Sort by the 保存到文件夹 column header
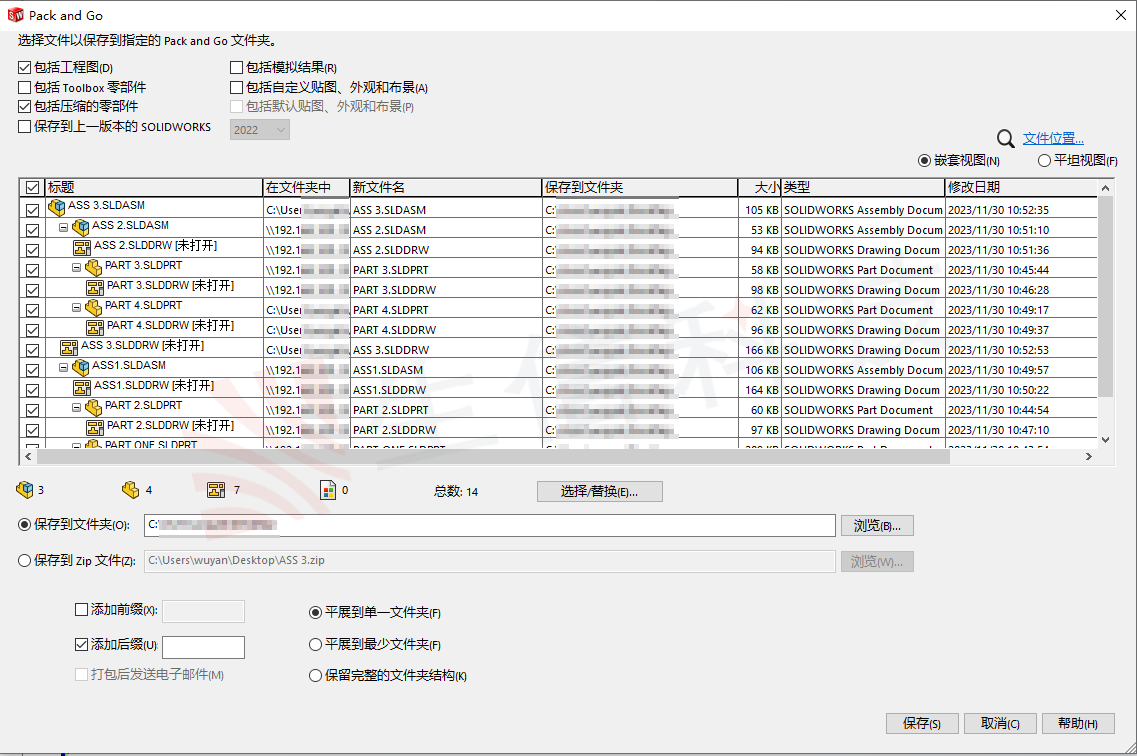 tap(640, 188)
